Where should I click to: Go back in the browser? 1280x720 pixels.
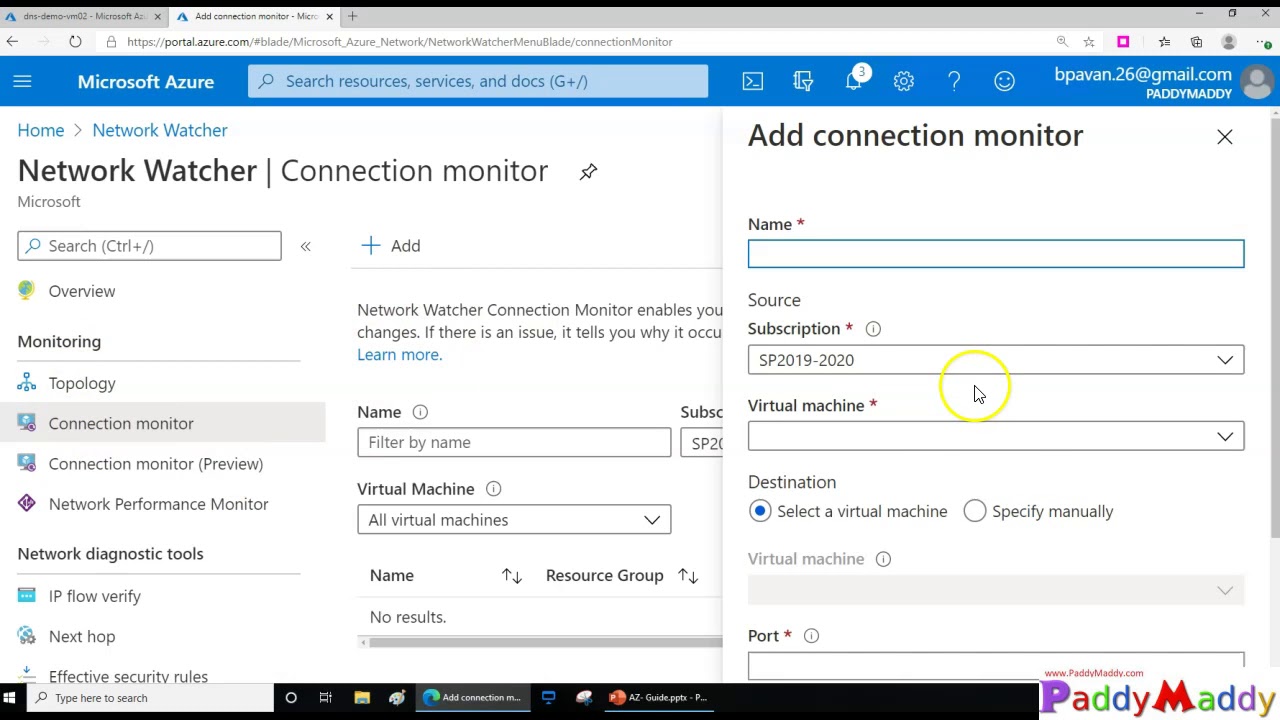(12, 42)
